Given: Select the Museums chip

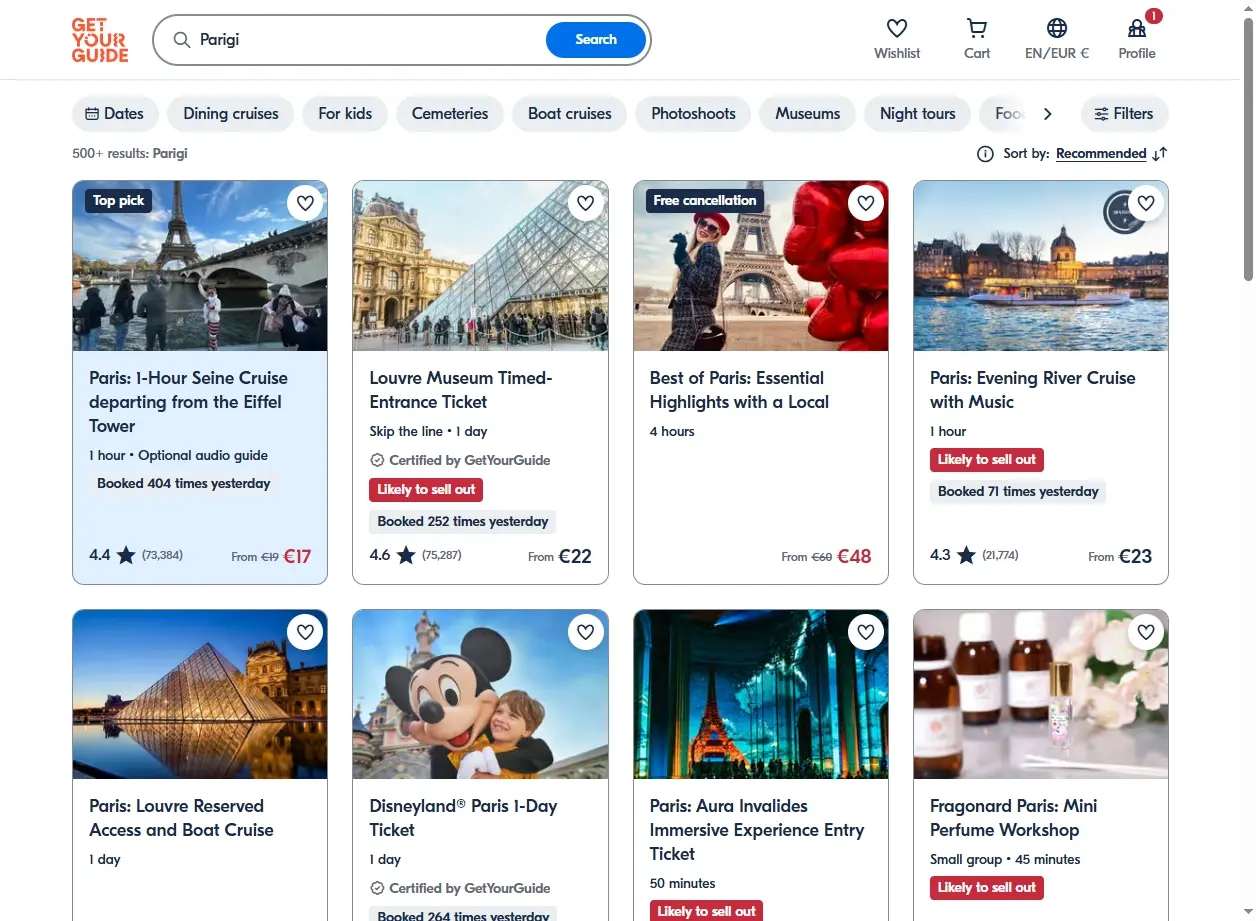Looking at the screenshot, I should tap(807, 114).
